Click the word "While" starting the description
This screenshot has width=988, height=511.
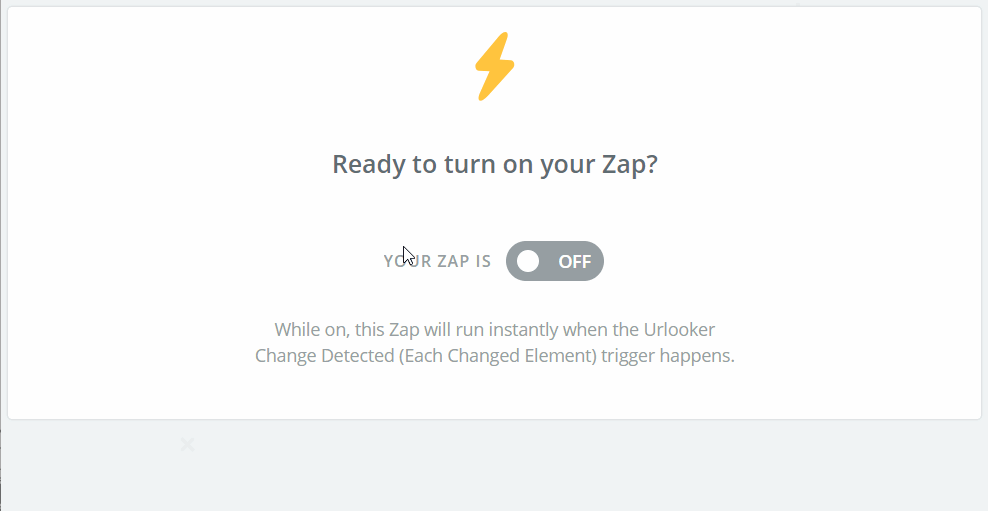tap(298, 329)
